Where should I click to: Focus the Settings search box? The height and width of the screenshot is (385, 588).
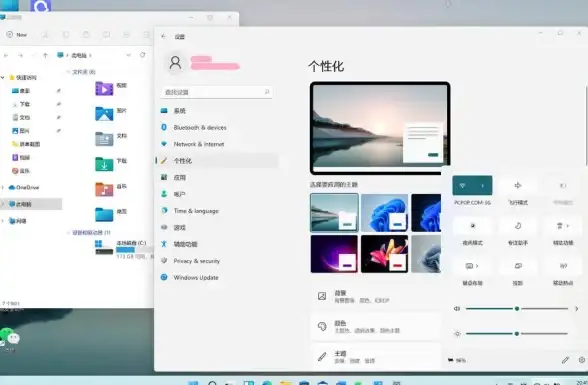pos(216,92)
